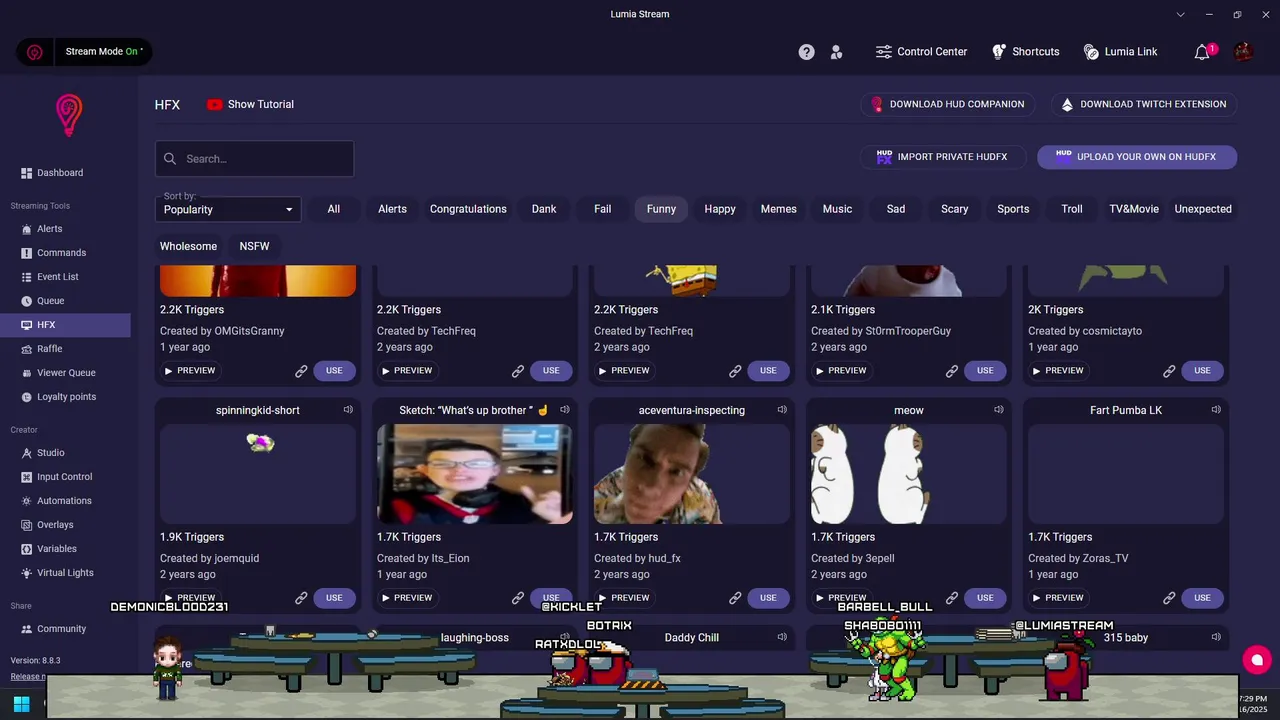
Task: Preview the OMGitsGranny effect
Action: point(190,371)
